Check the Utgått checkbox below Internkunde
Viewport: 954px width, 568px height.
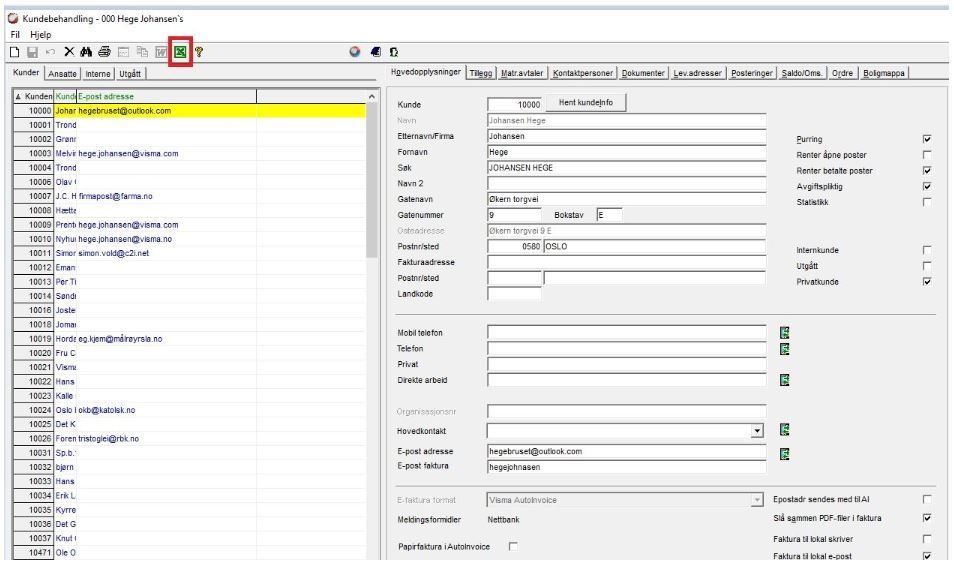[927, 266]
